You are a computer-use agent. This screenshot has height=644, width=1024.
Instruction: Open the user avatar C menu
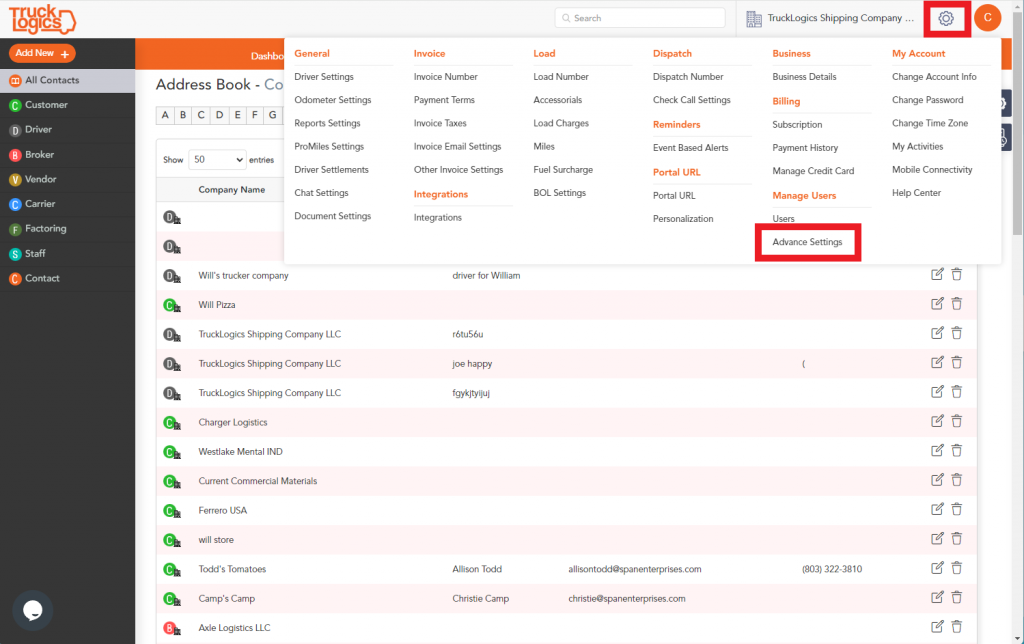tap(987, 18)
